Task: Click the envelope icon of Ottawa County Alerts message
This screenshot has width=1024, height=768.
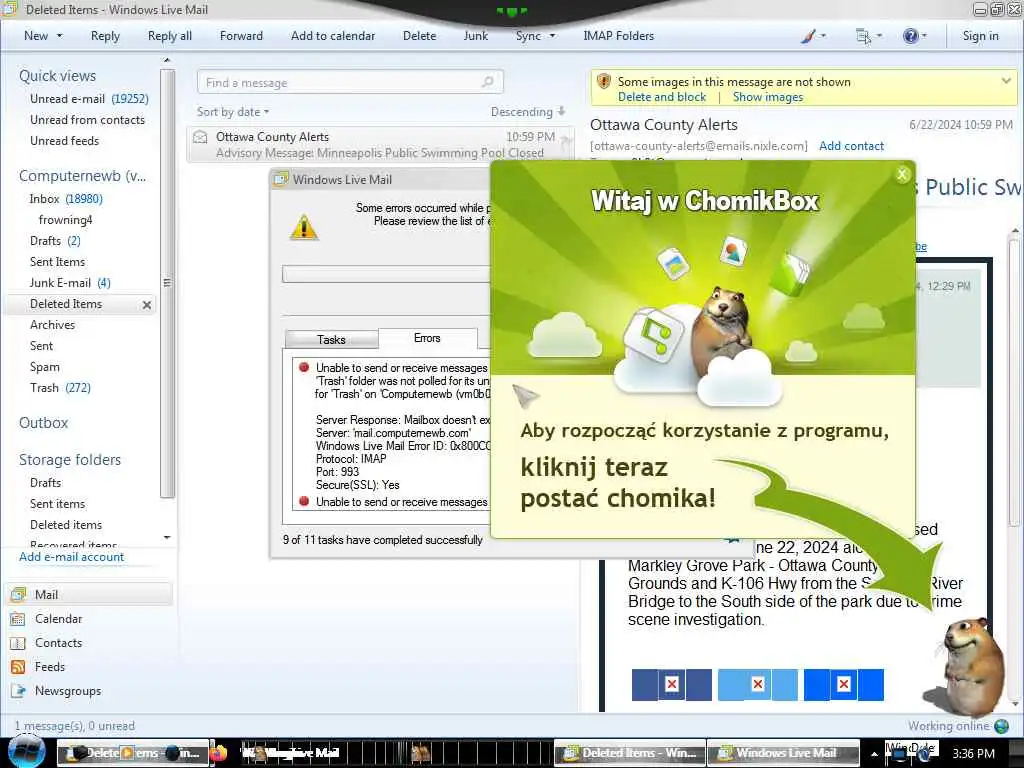Action: [x=200, y=137]
